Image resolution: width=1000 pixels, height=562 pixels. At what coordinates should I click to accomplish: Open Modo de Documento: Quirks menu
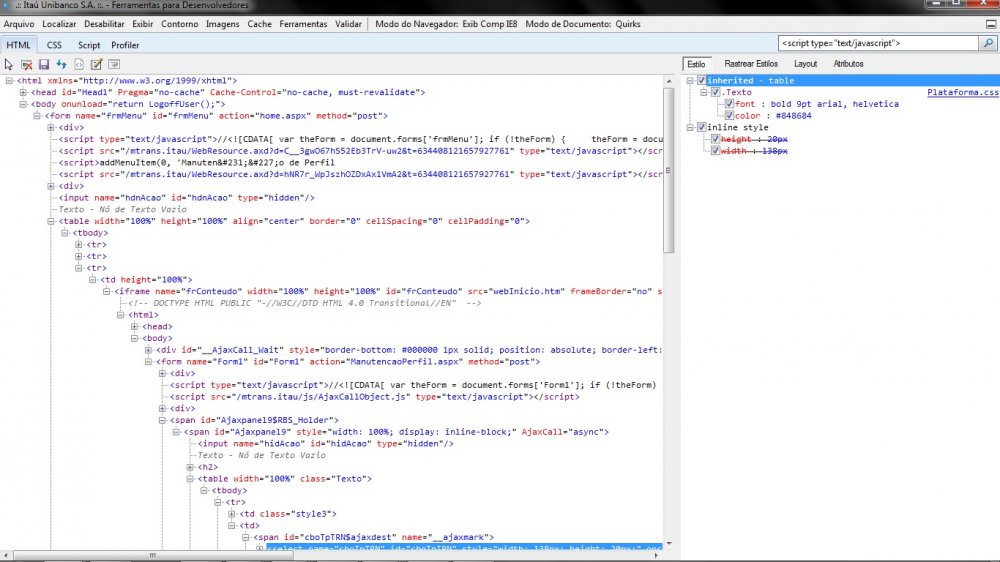(583, 24)
